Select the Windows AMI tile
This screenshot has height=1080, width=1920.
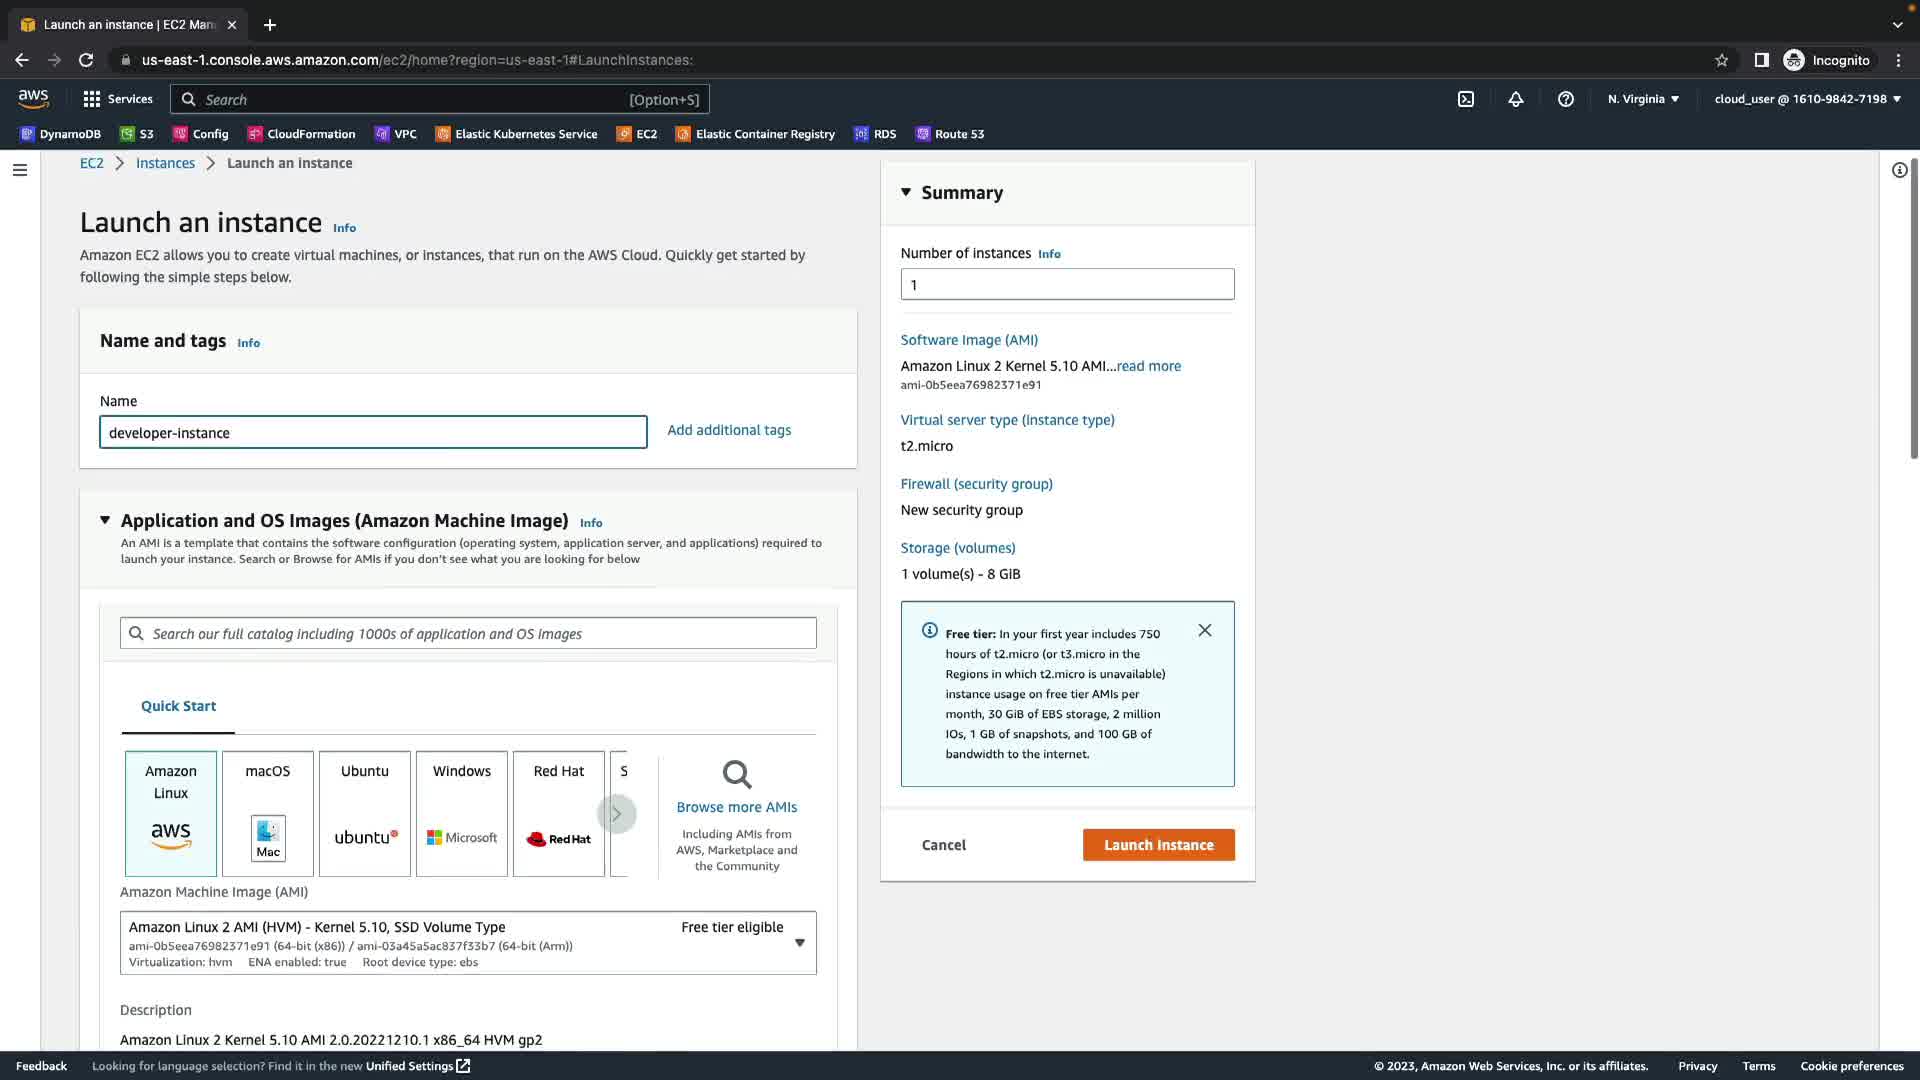462,813
